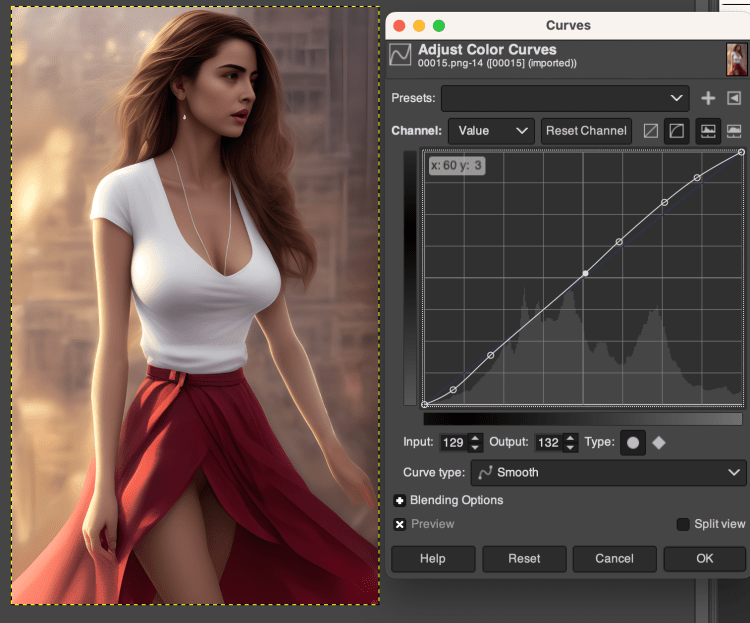
Task: Click the horizontal gradient bar below curve
Action: coord(583,419)
